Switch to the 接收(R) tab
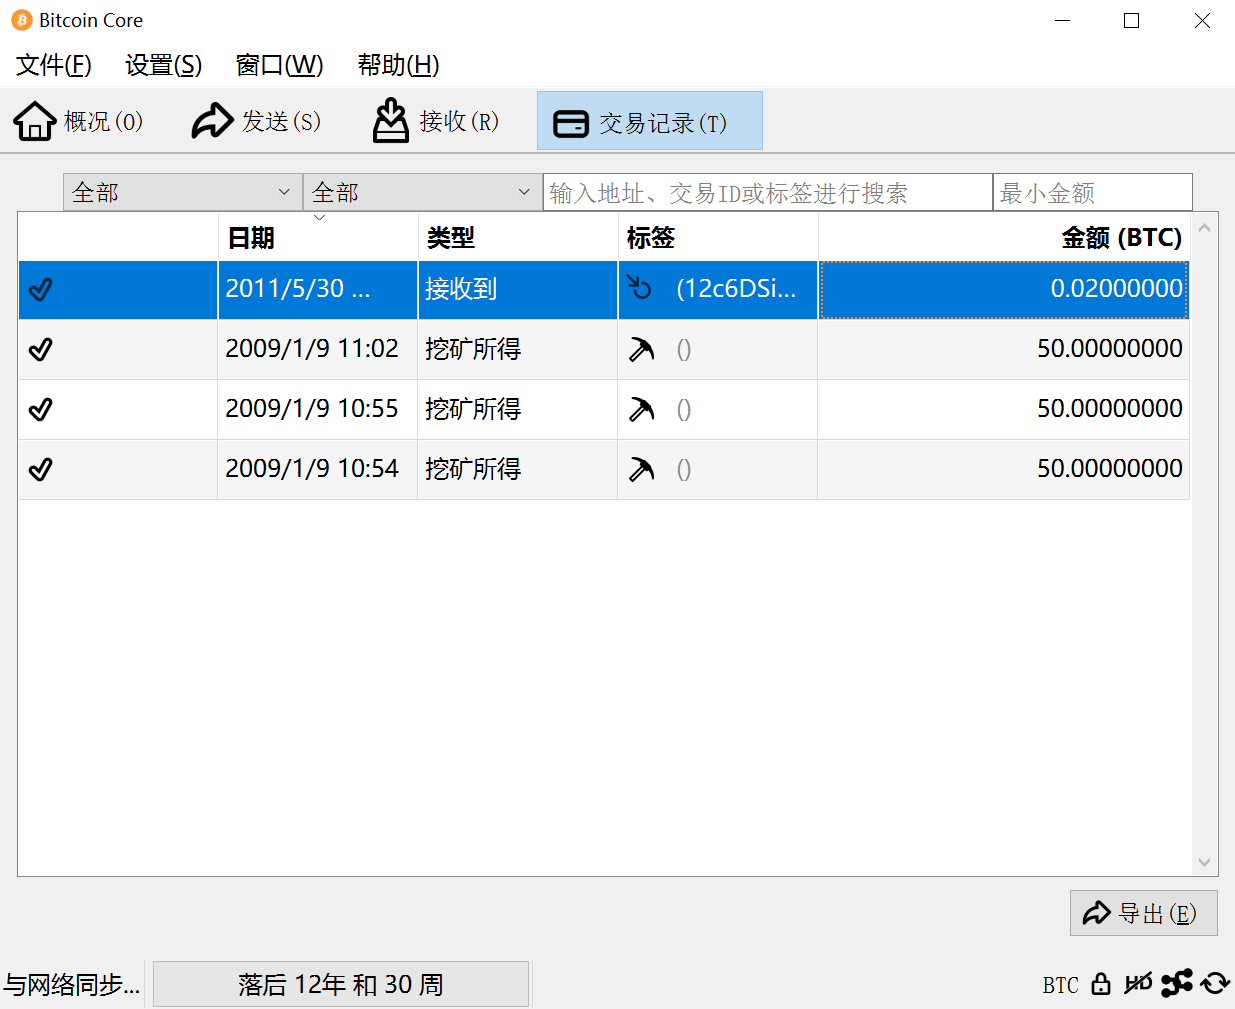1235x1009 pixels. 436,121
